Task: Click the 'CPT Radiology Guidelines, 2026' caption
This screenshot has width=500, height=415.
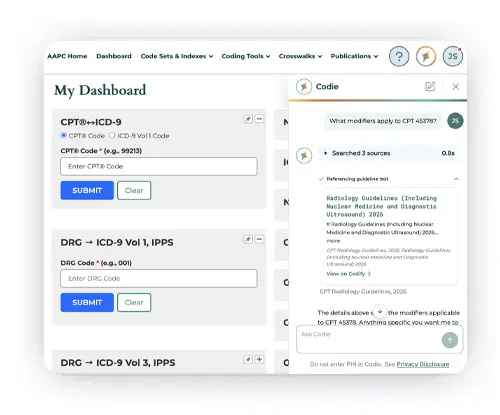Action: click(363, 292)
